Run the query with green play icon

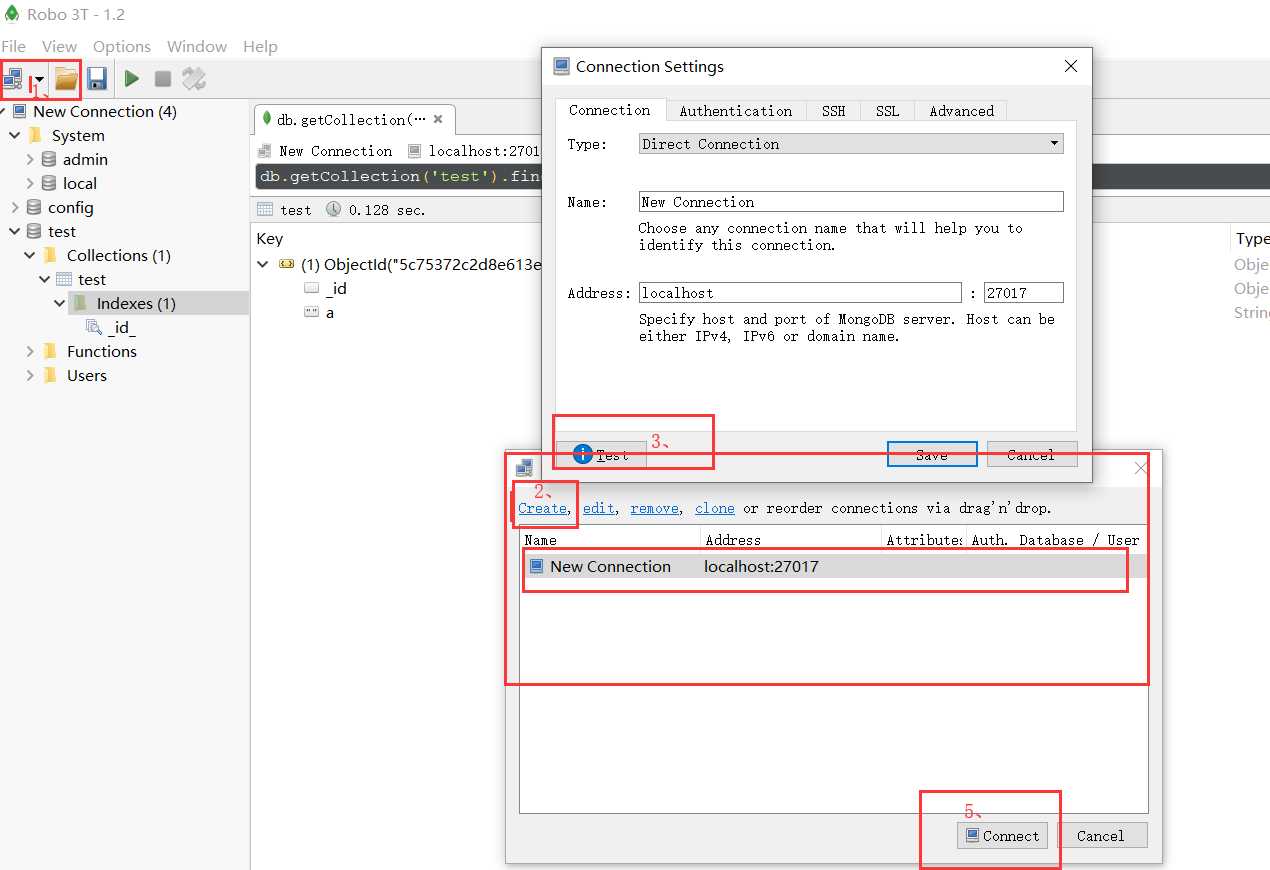(x=131, y=78)
